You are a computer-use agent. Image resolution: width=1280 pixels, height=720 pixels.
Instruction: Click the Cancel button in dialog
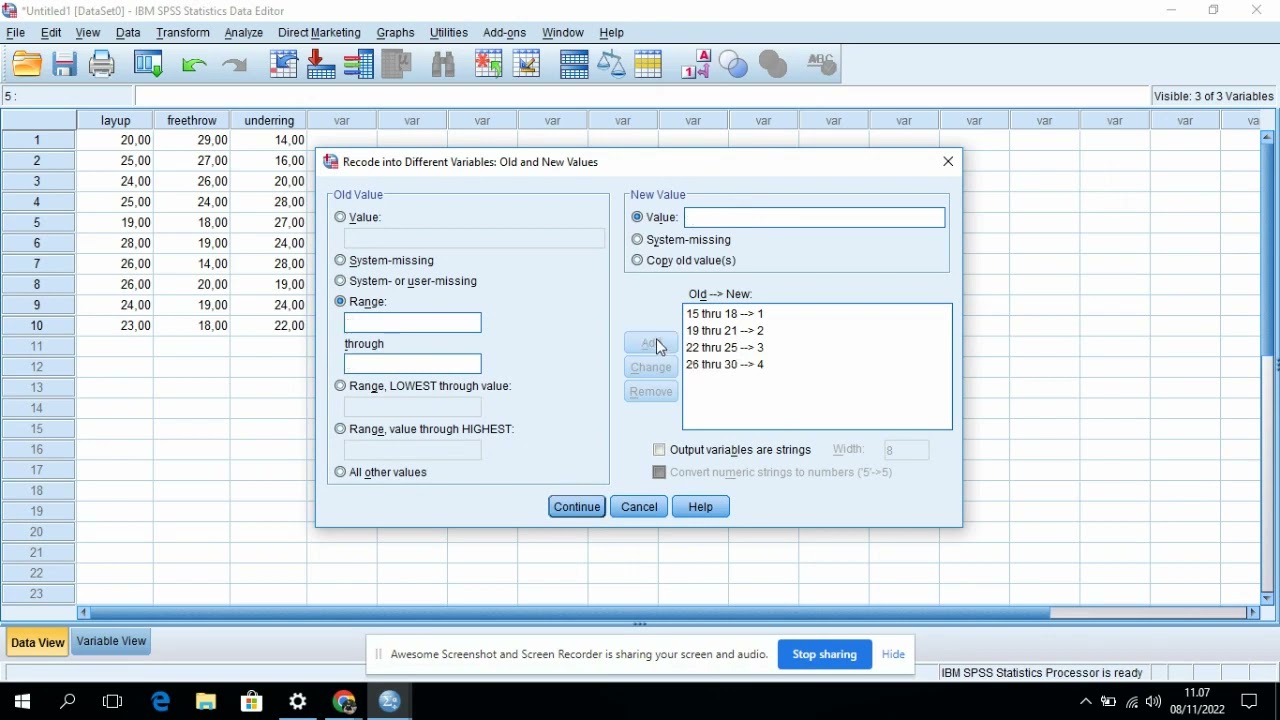[x=639, y=507]
